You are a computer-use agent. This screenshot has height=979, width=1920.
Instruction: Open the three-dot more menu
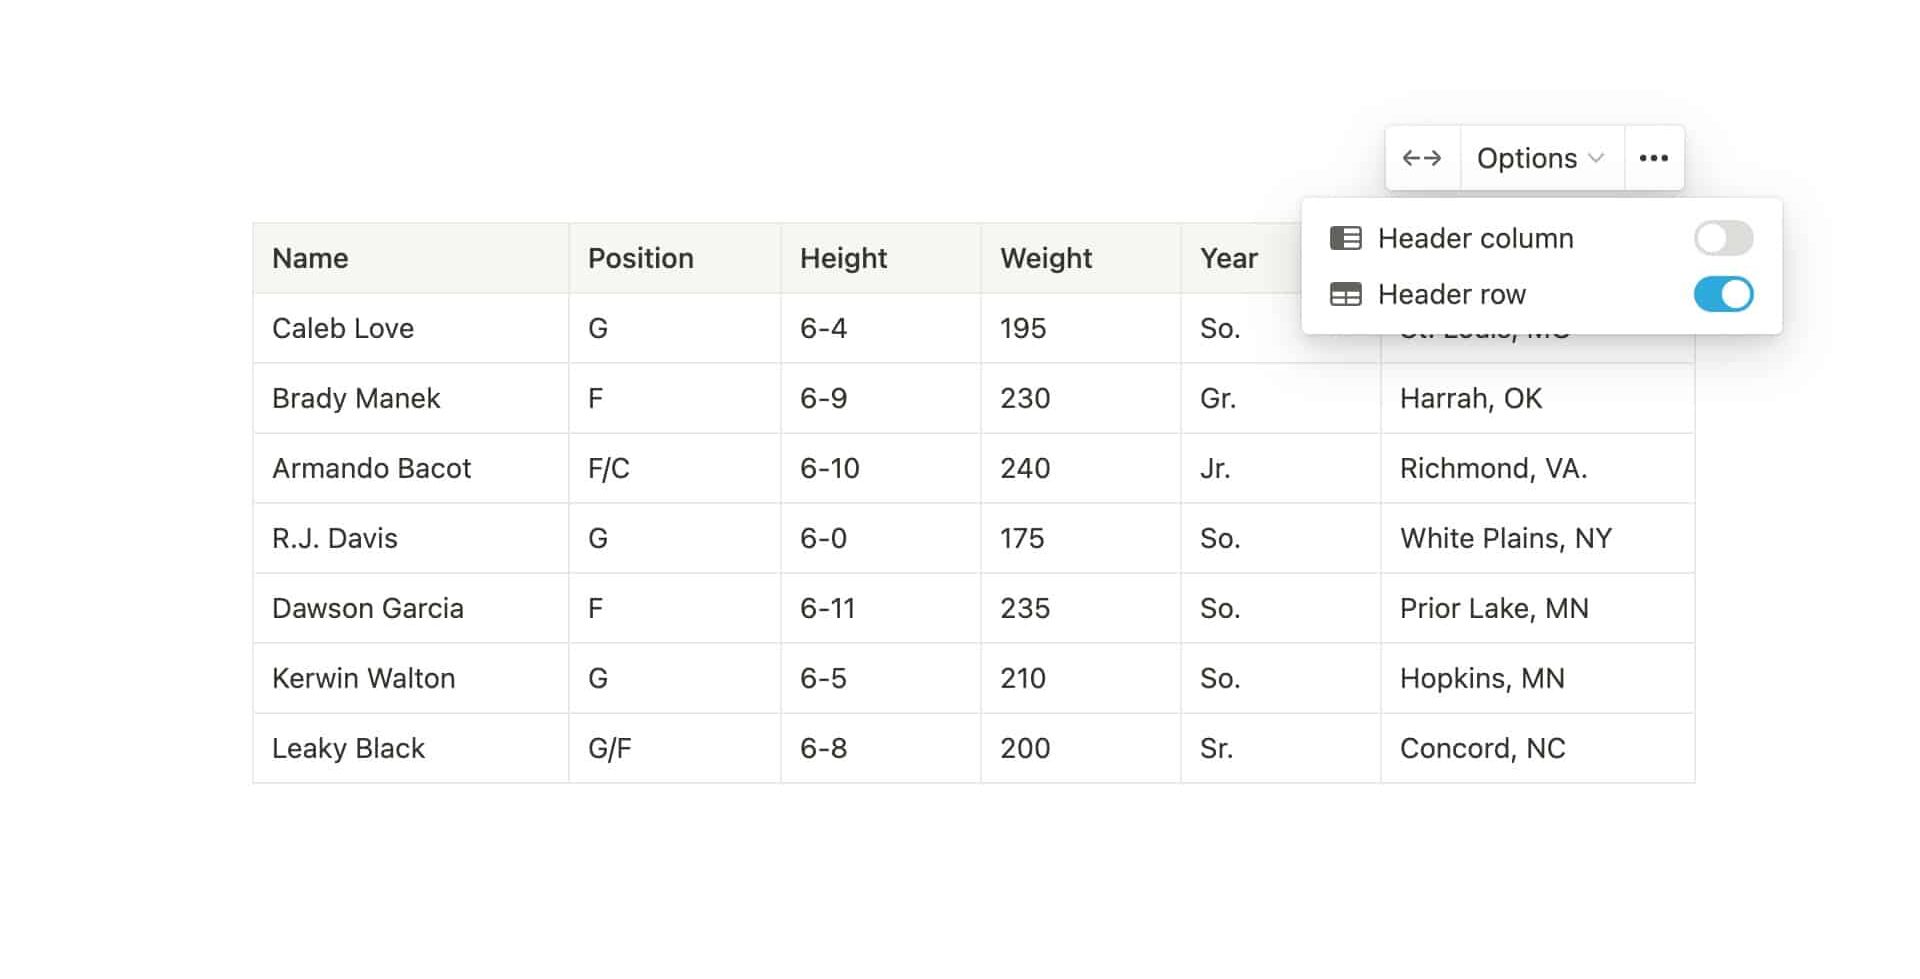(1654, 158)
